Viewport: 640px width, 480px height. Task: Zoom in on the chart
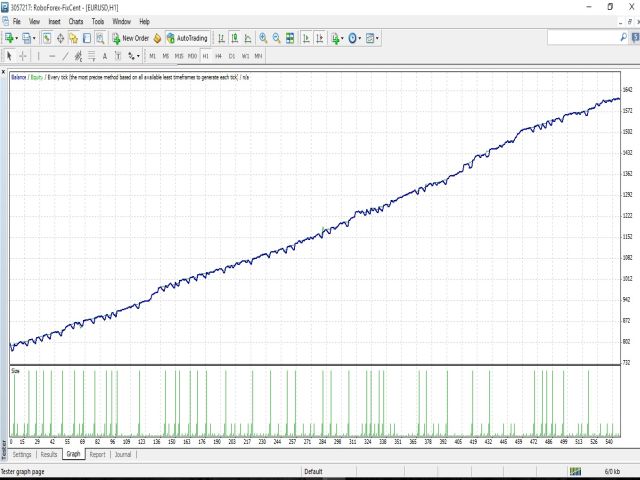pos(263,38)
